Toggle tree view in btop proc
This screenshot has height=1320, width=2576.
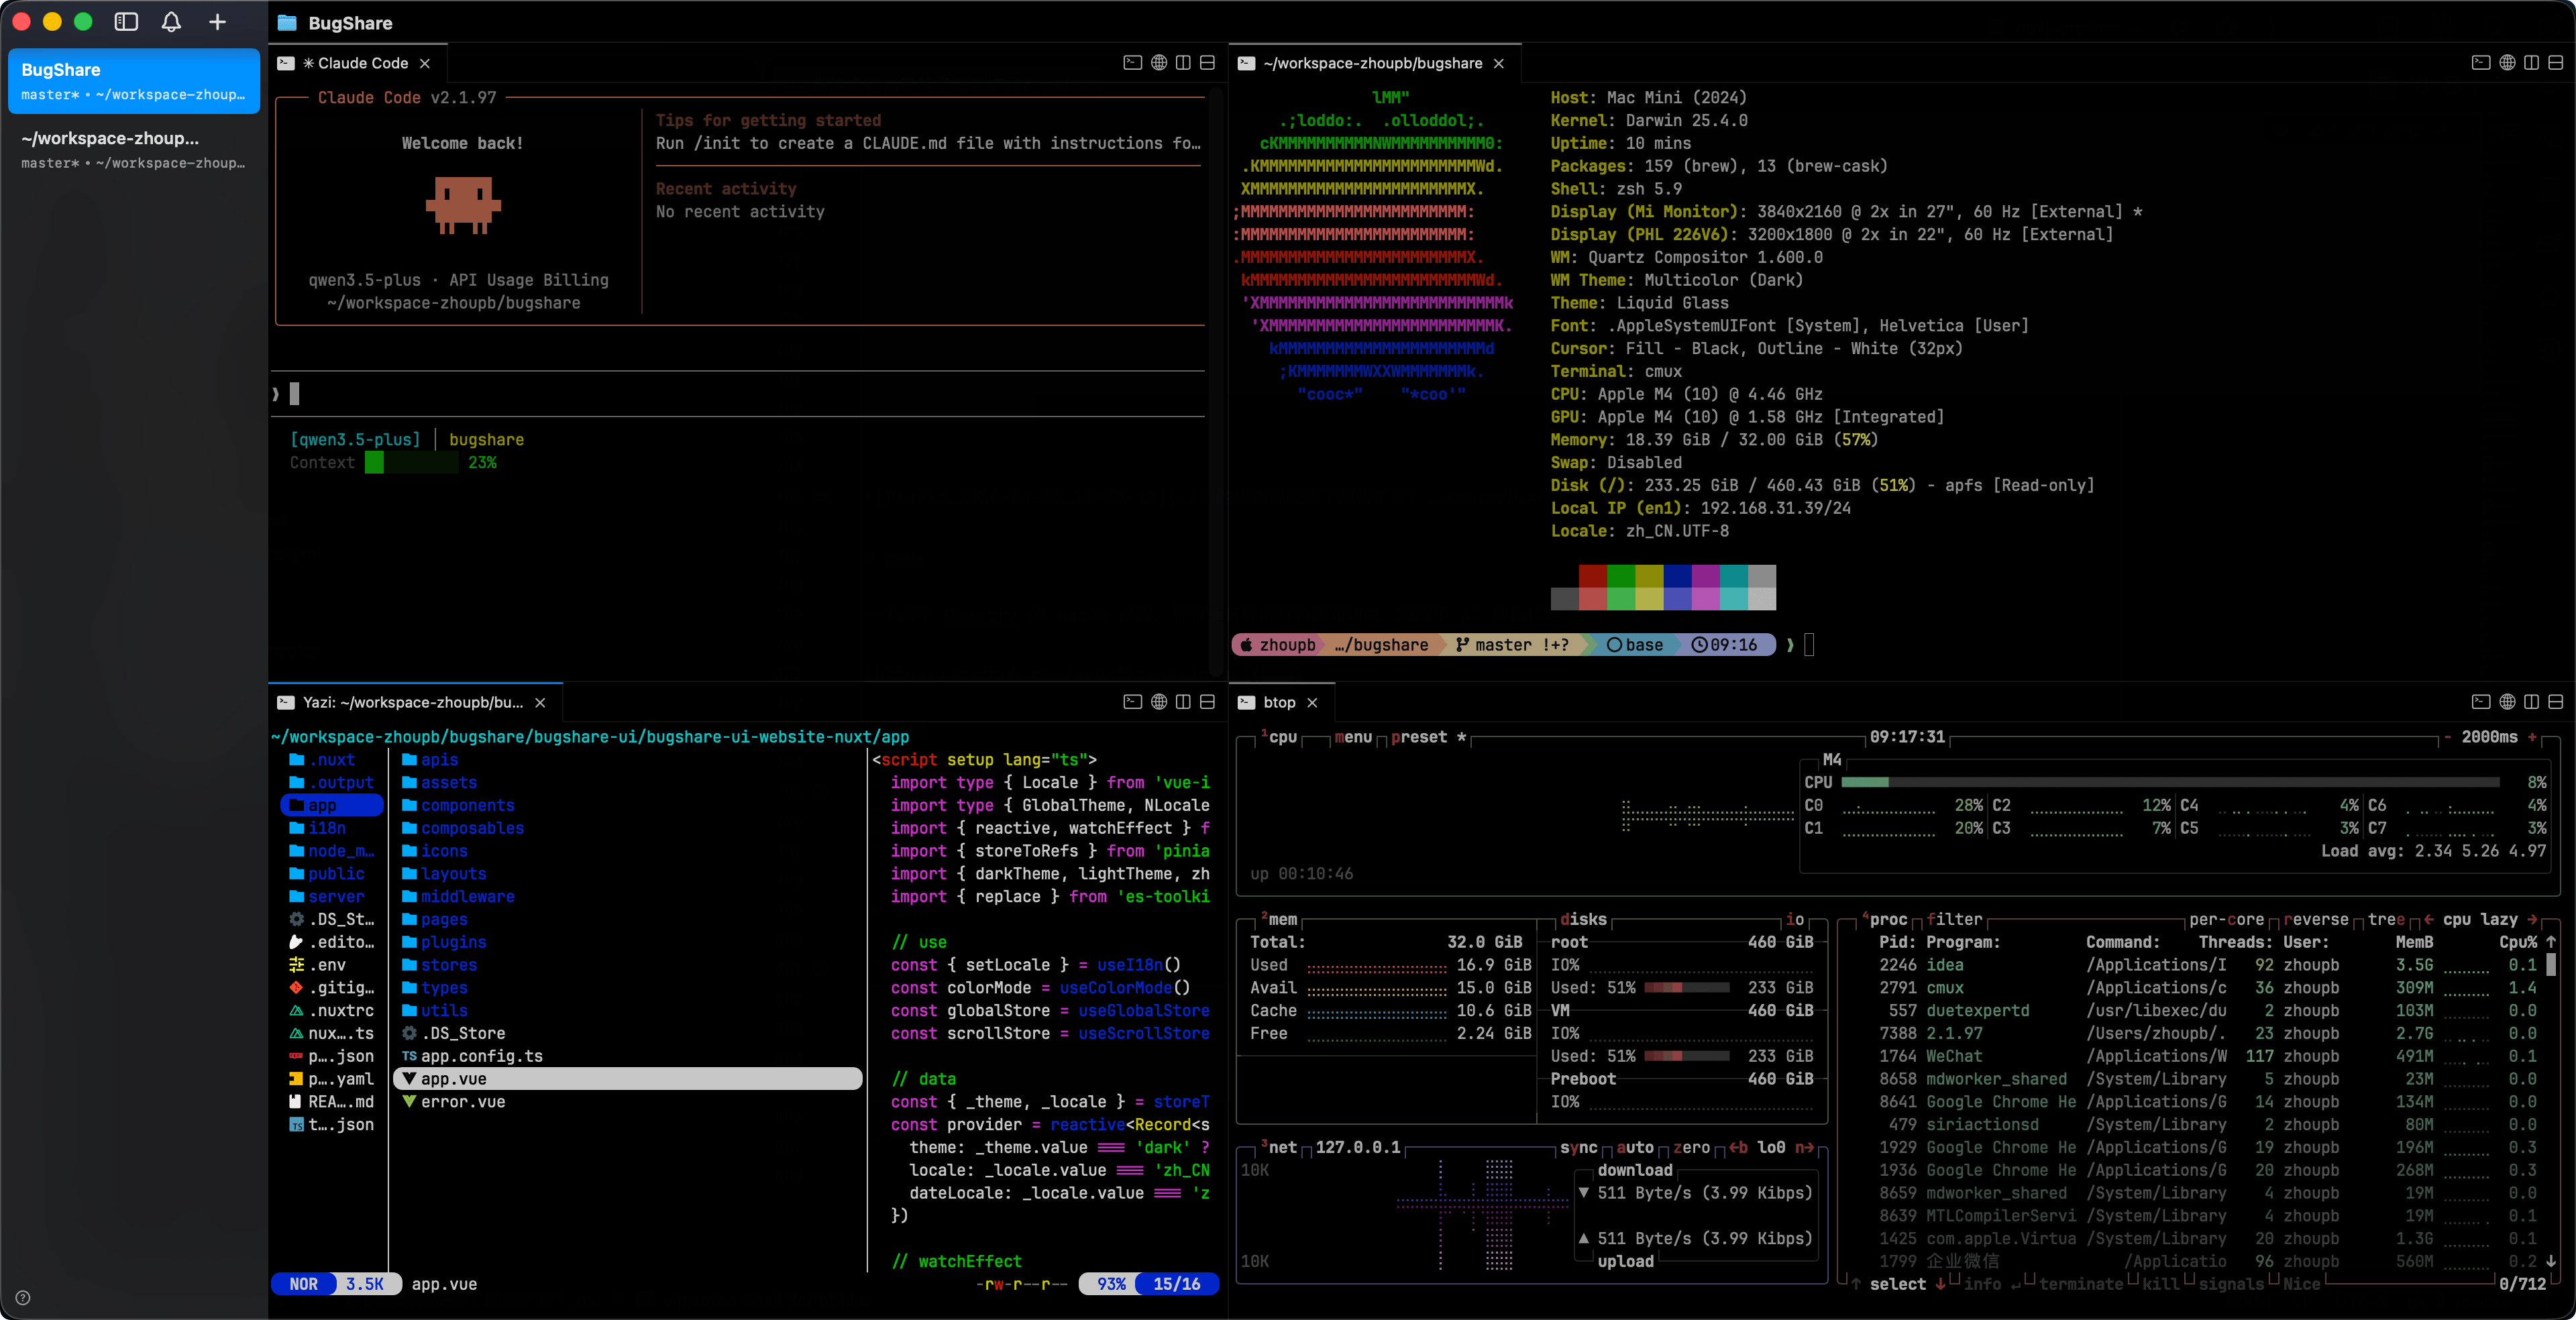2386,919
